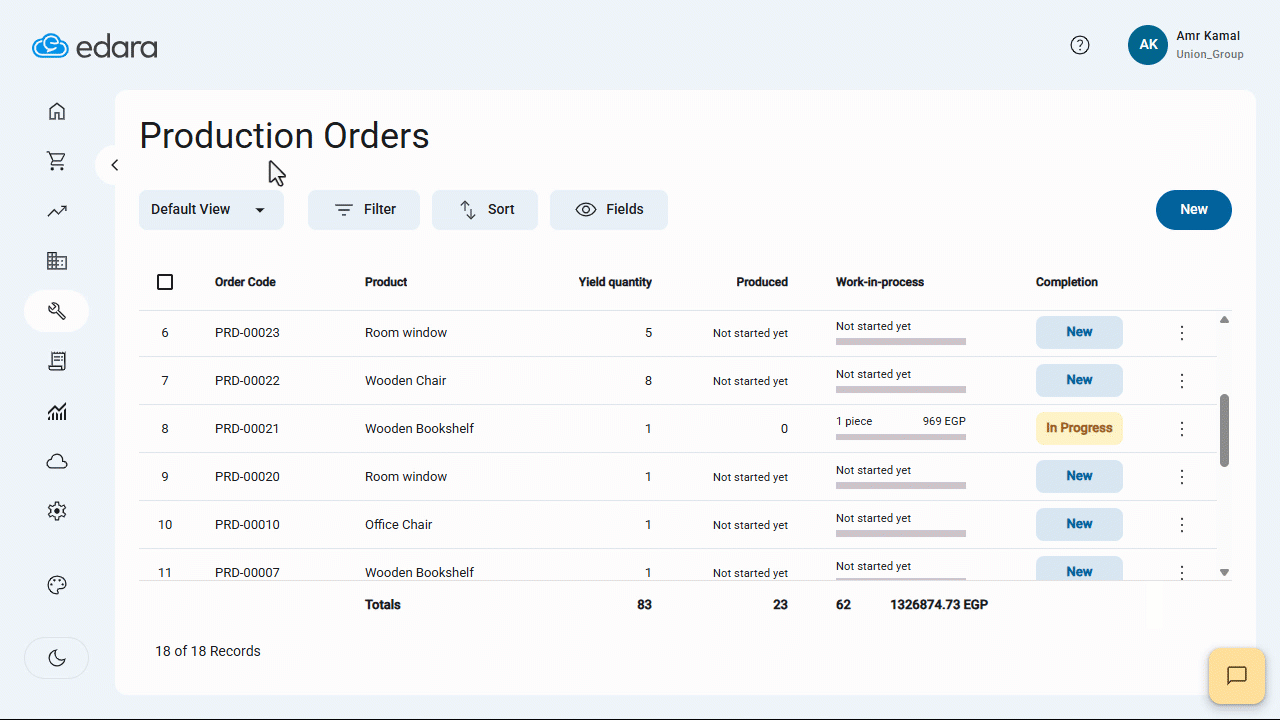Click the scroll down arrow of table
The image size is (1280, 720).
click(1224, 573)
